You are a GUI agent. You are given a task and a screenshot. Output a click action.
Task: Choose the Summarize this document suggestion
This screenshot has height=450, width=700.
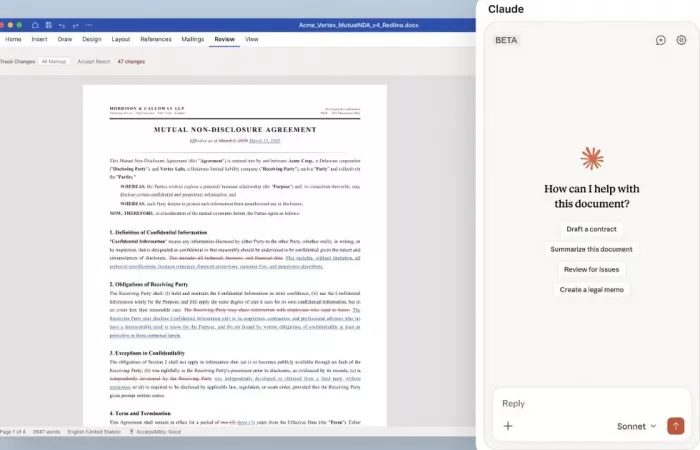(x=591, y=249)
